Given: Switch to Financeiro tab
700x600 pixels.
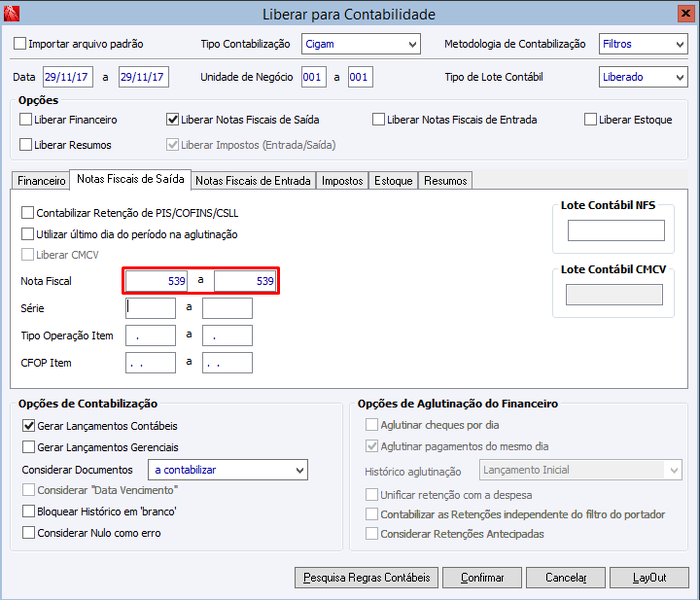Looking at the screenshot, I should pyautogui.click(x=41, y=181).
